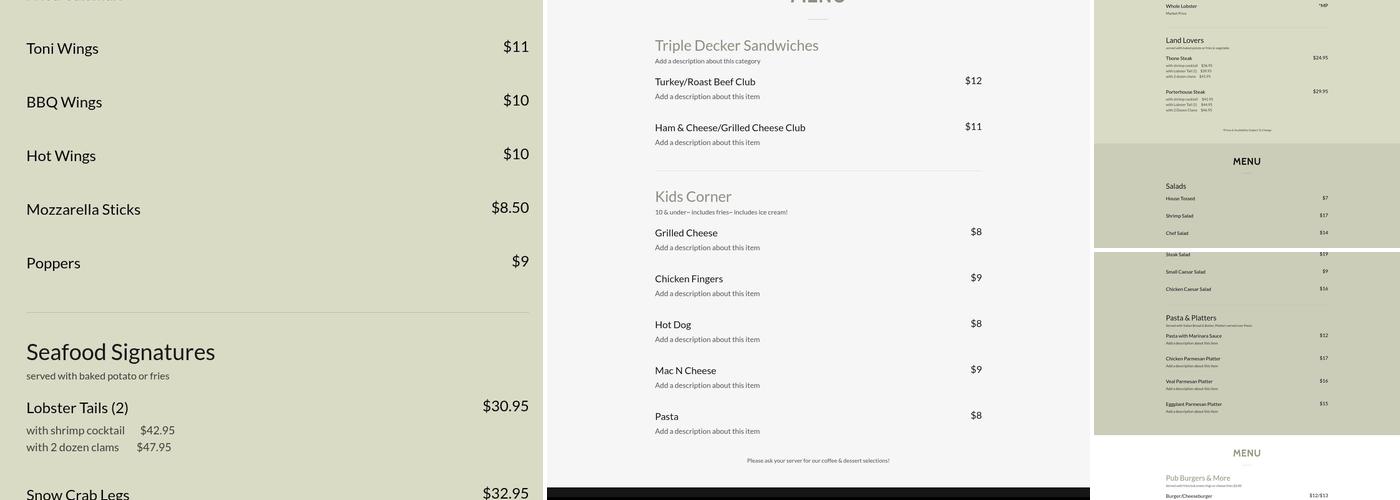1400x500 pixels.
Task: Select Chicken Parmesan Platter item
Action: point(1193,358)
